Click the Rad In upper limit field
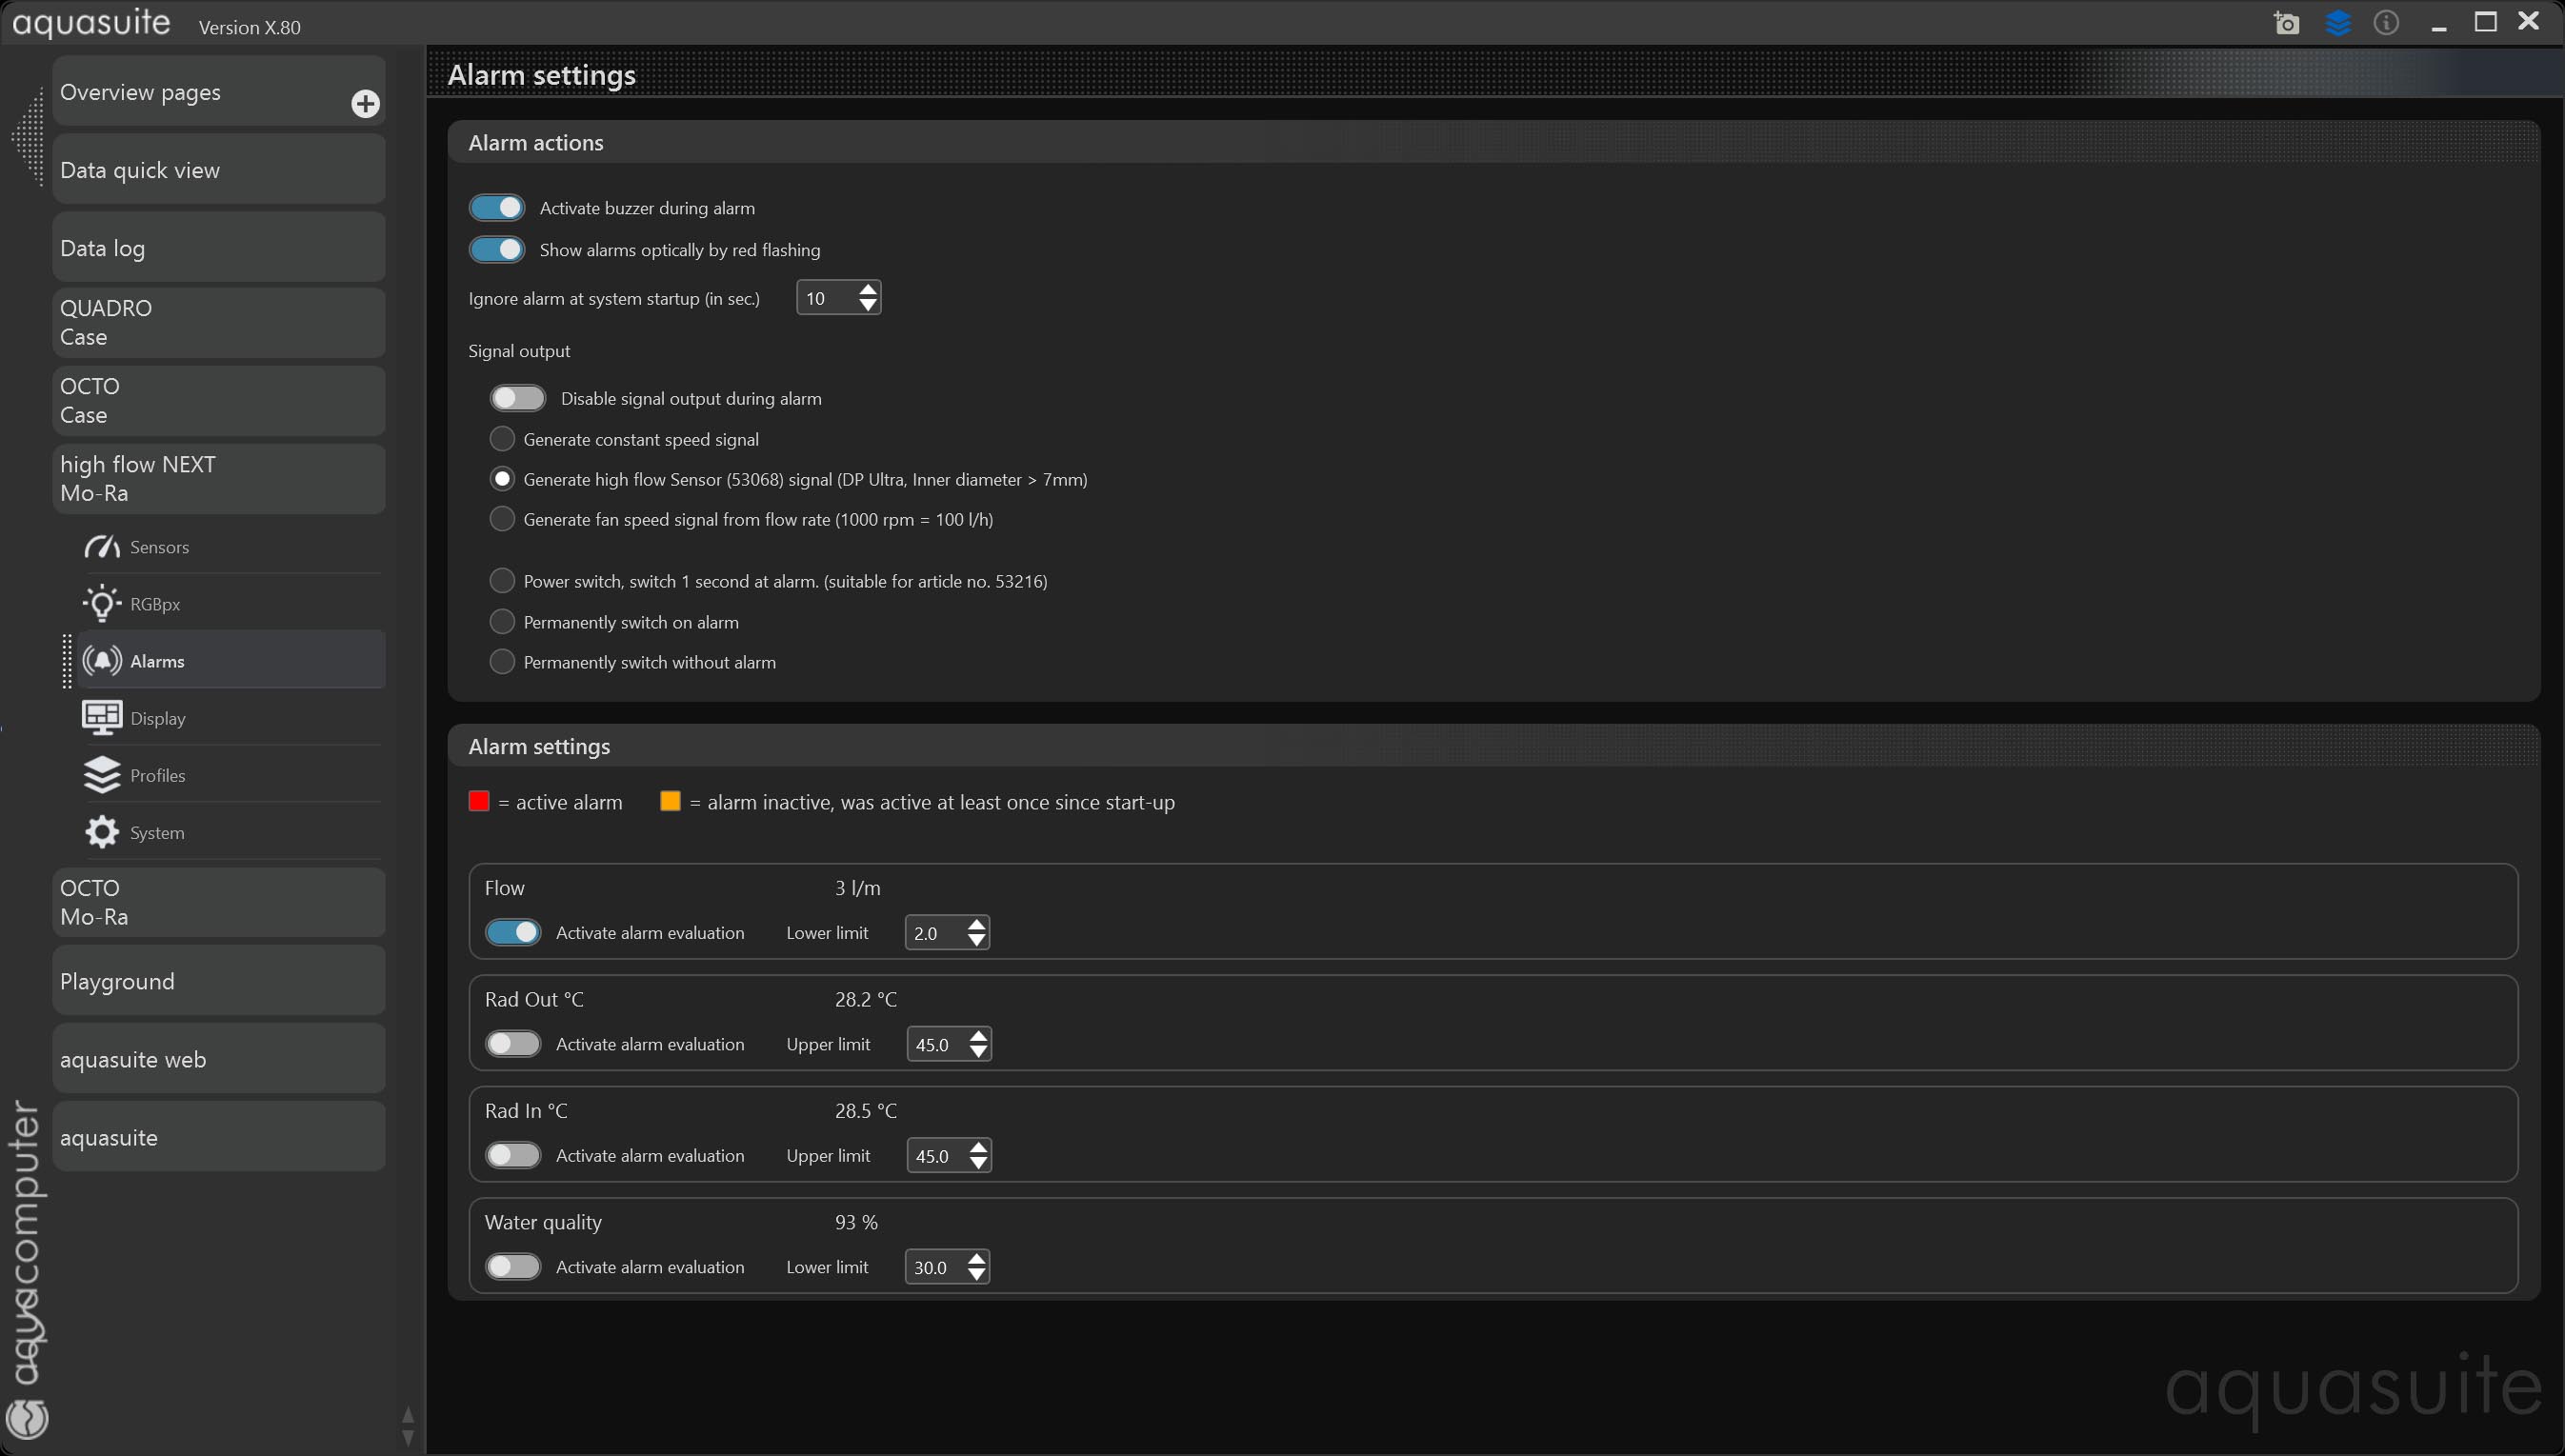 click(935, 1156)
